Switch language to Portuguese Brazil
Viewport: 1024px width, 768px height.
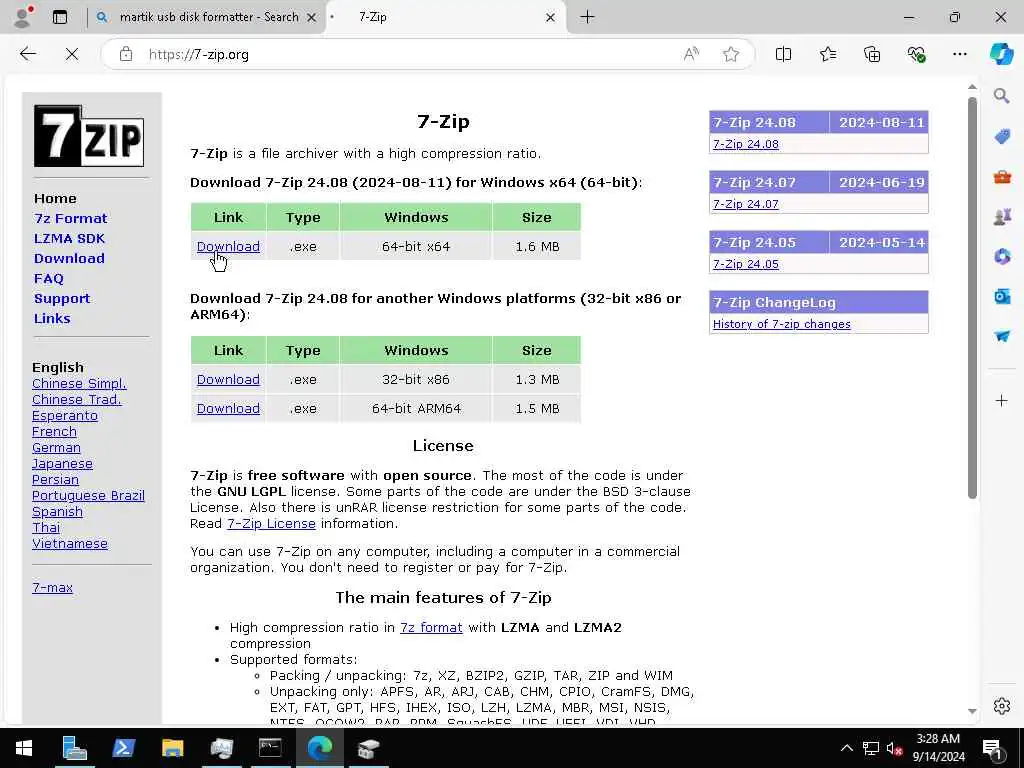[x=88, y=496]
